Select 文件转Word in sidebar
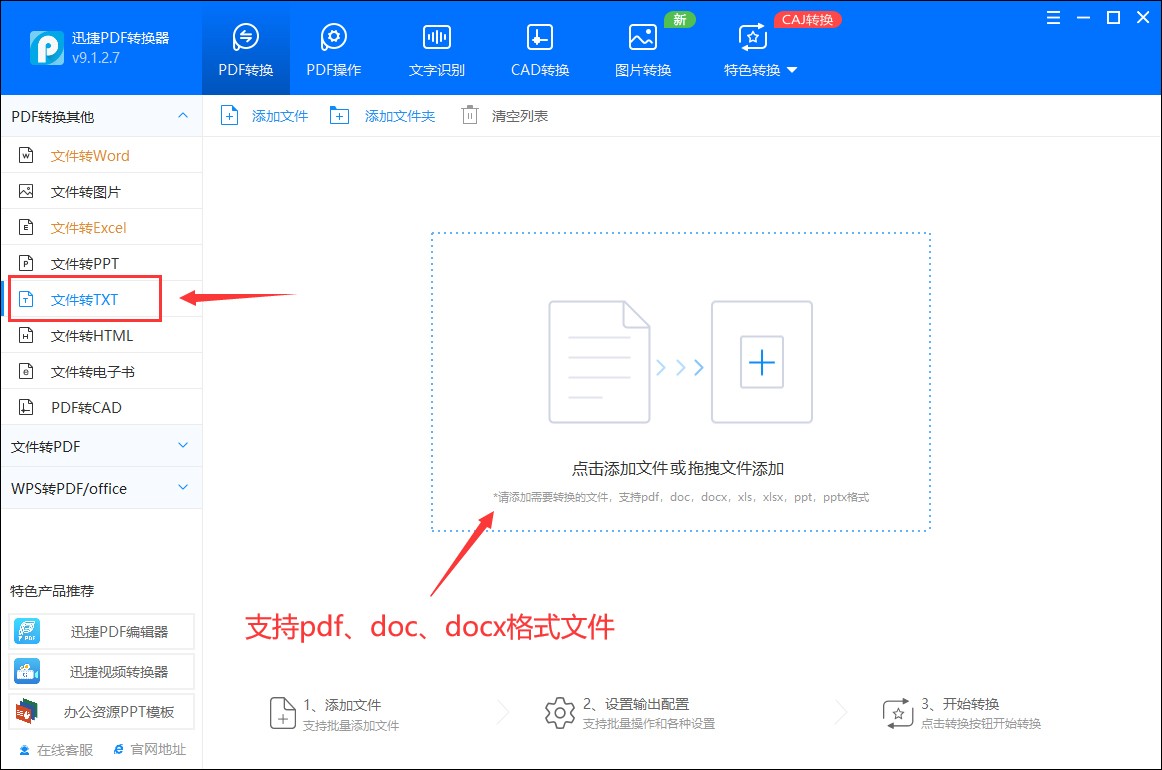 click(x=102, y=156)
